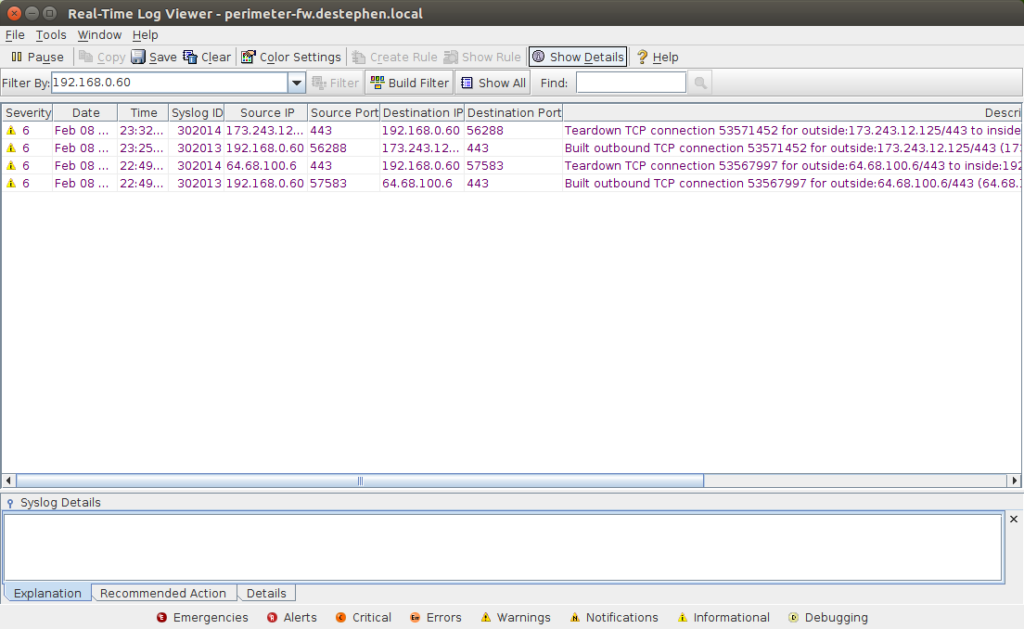Open the Tools menu
Image resolution: width=1024 pixels, height=629 pixels.
coord(51,35)
